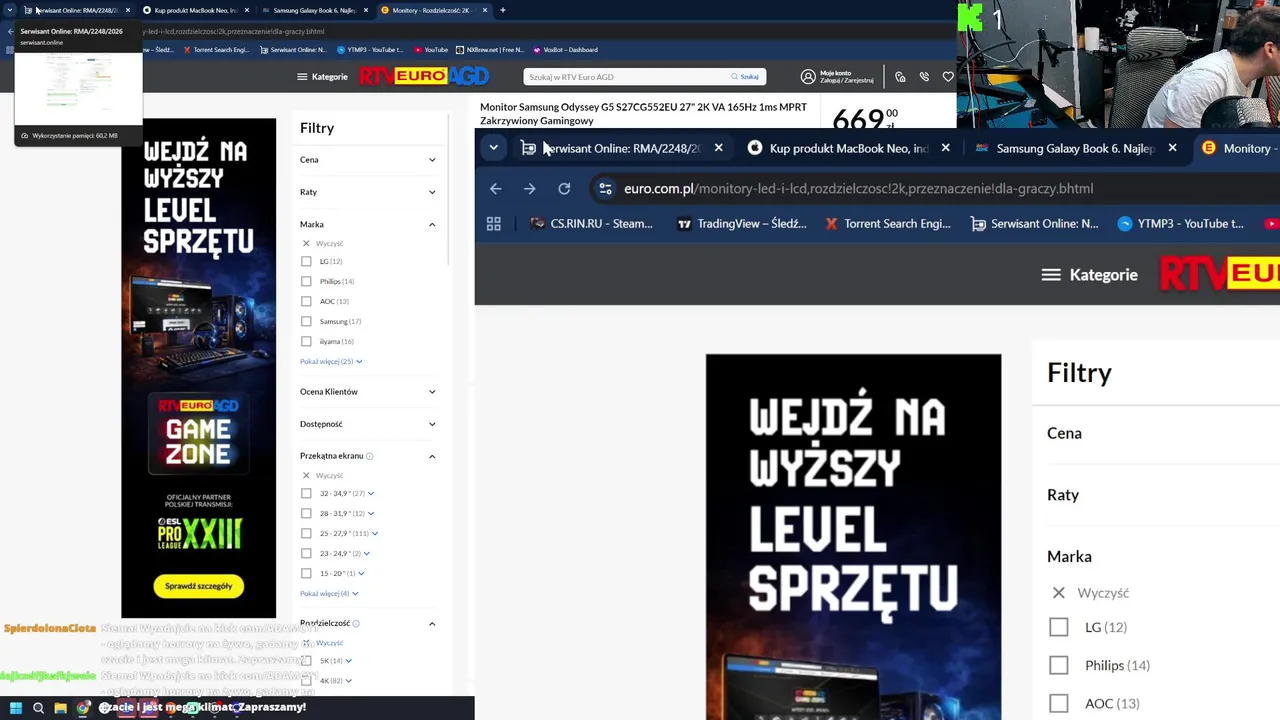This screenshot has width=1280, height=720.
Task: Collapse Rozdzielczość filter section
Action: click(432, 623)
